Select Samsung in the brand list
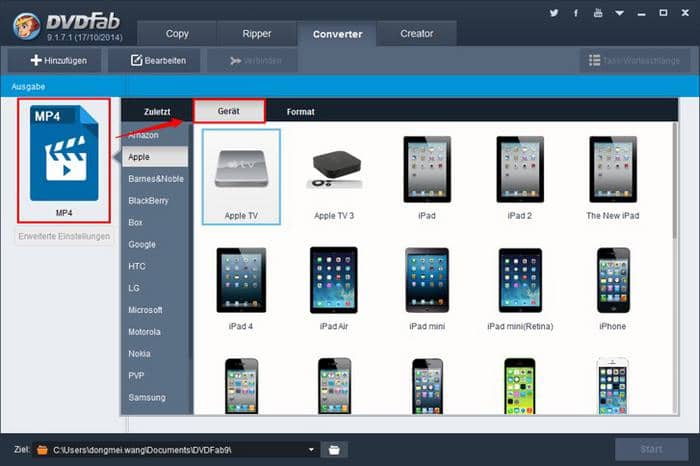 tap(147, 397)
